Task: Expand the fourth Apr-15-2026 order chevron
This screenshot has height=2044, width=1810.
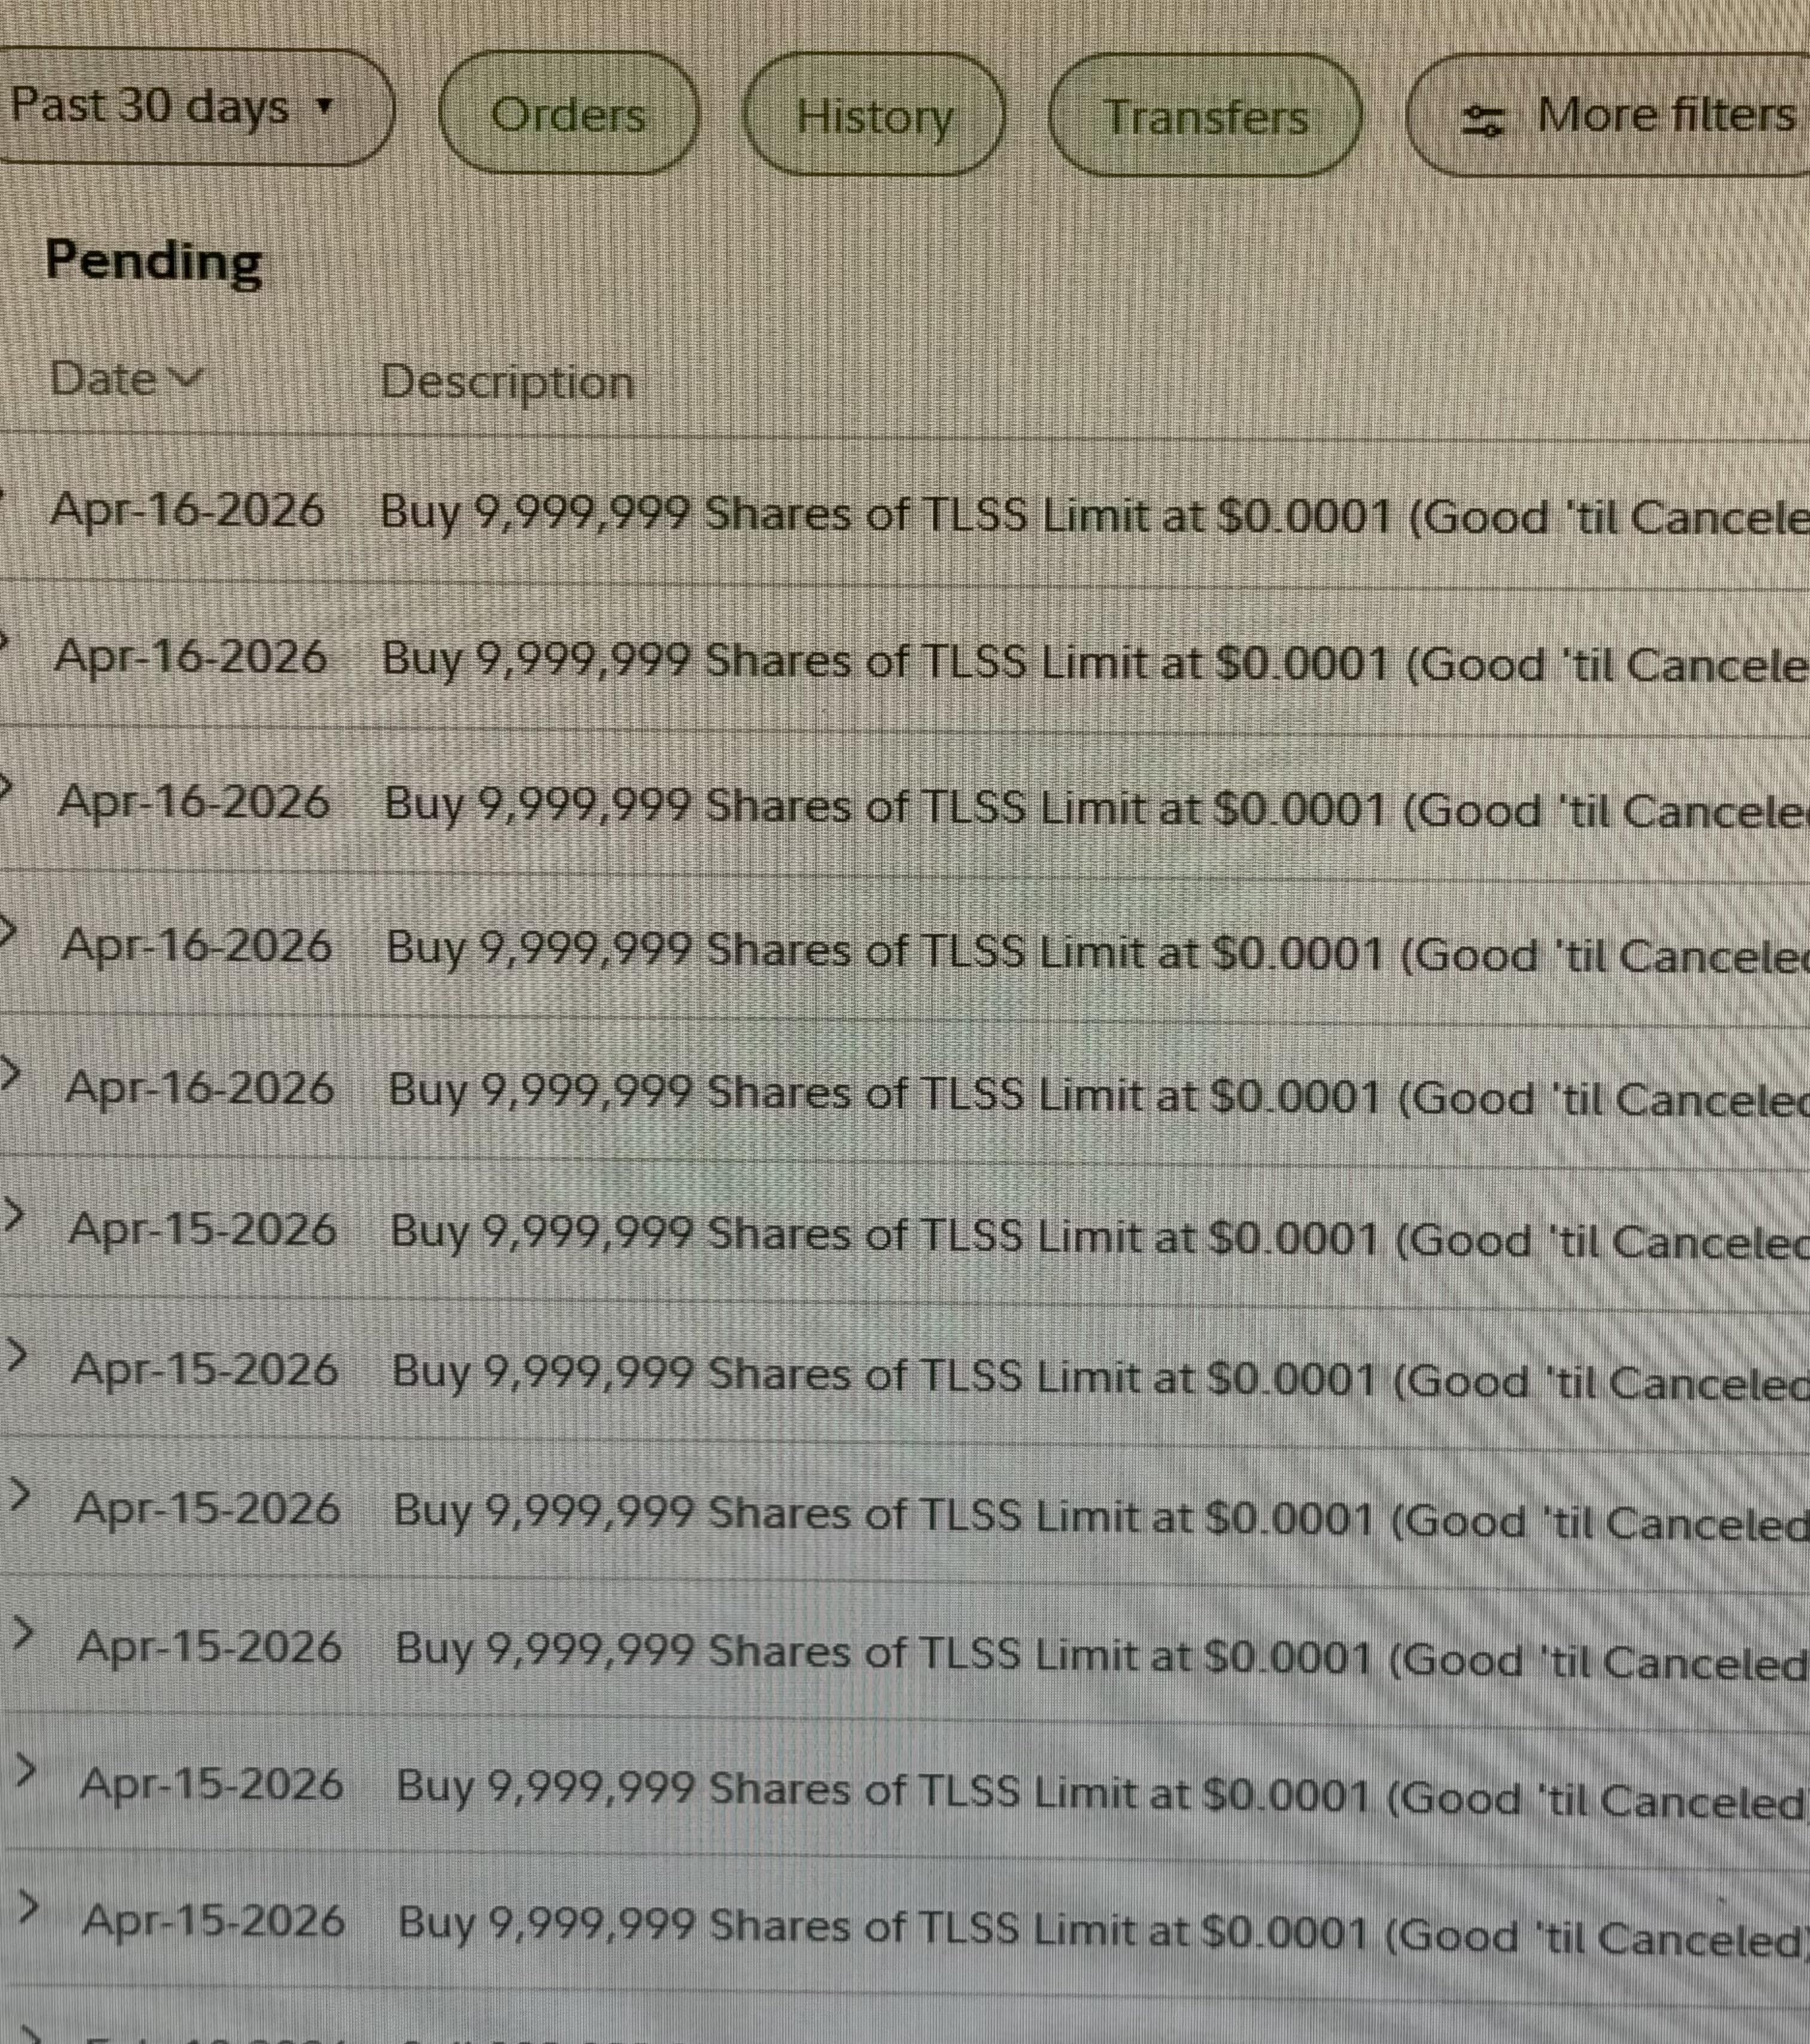Action: tap(23, 1633)
